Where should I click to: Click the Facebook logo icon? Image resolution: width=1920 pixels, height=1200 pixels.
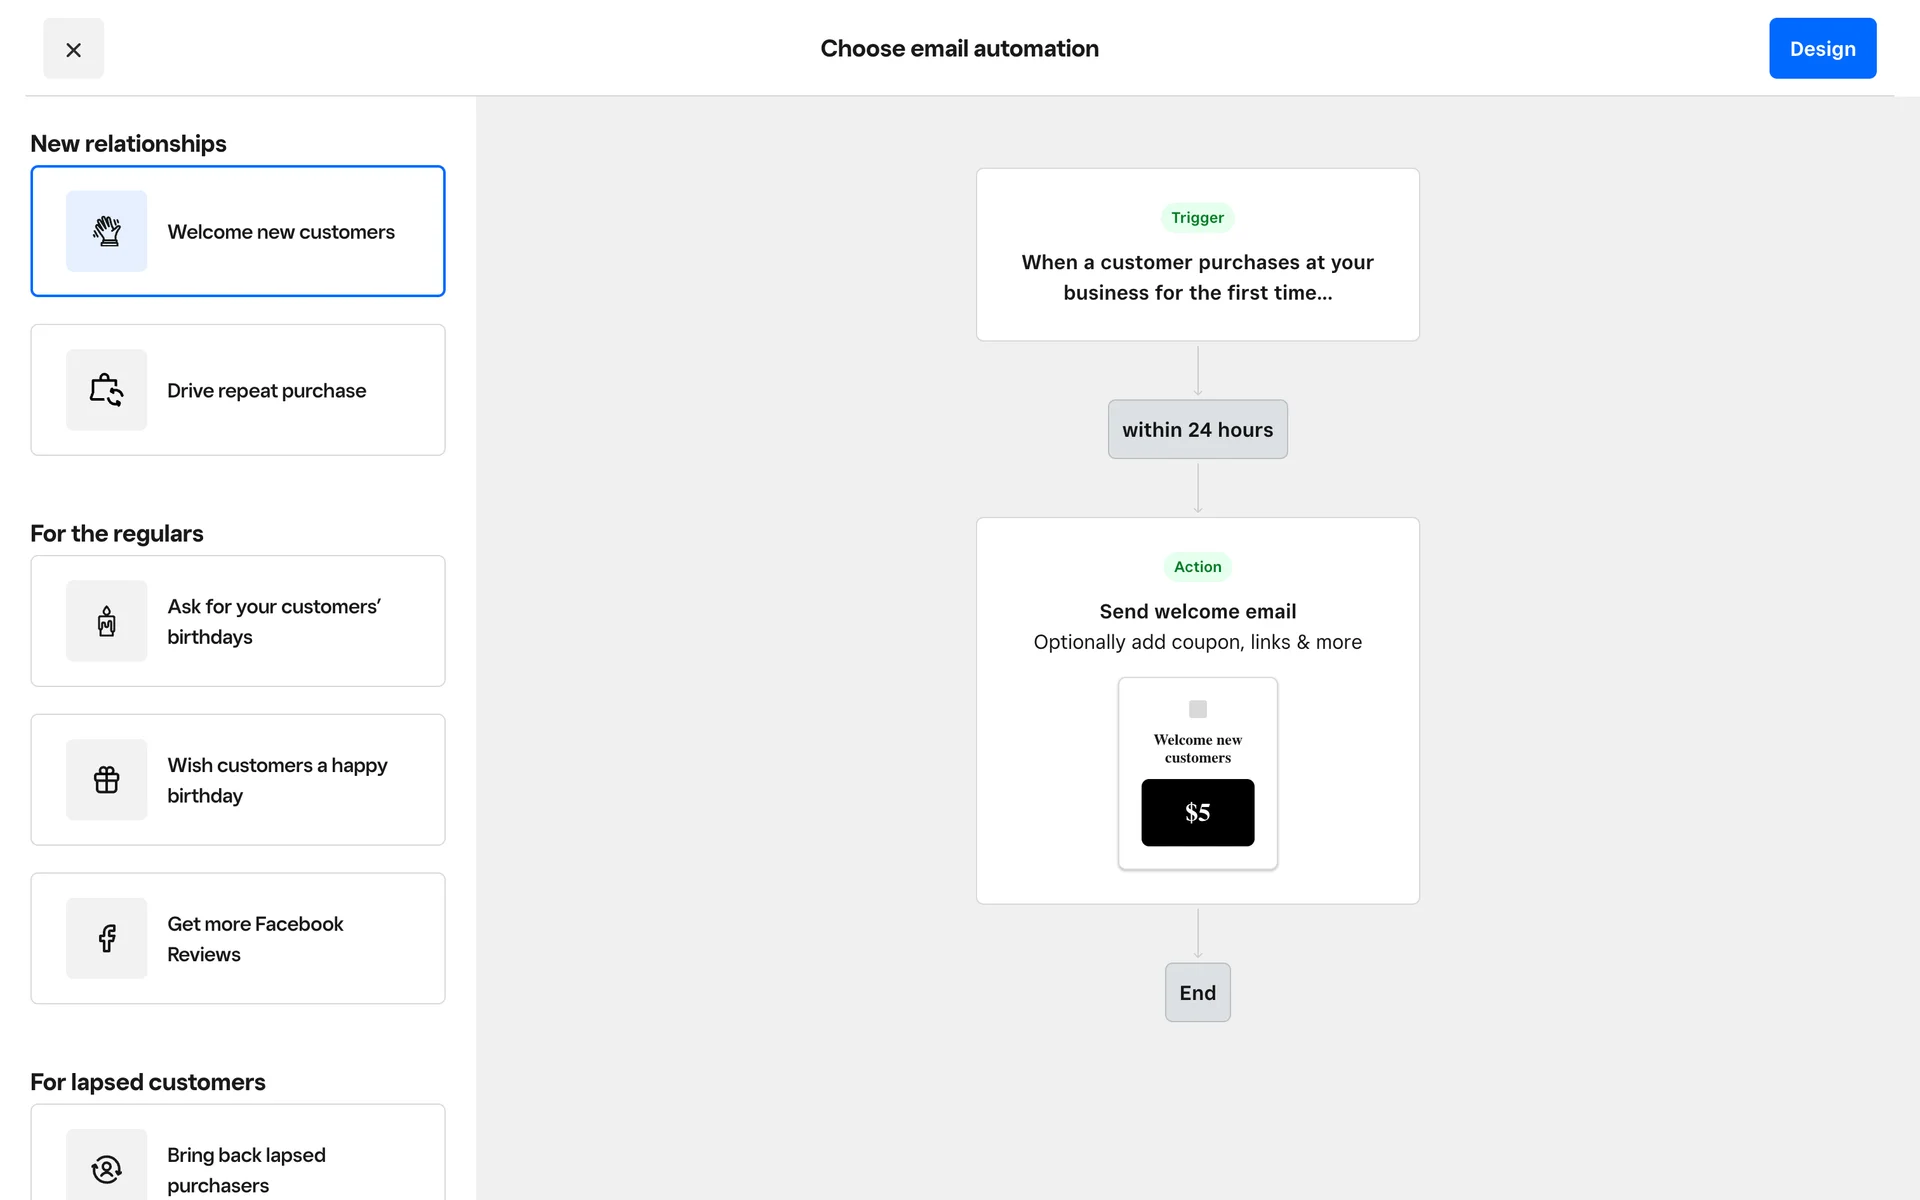coord(106,938)
